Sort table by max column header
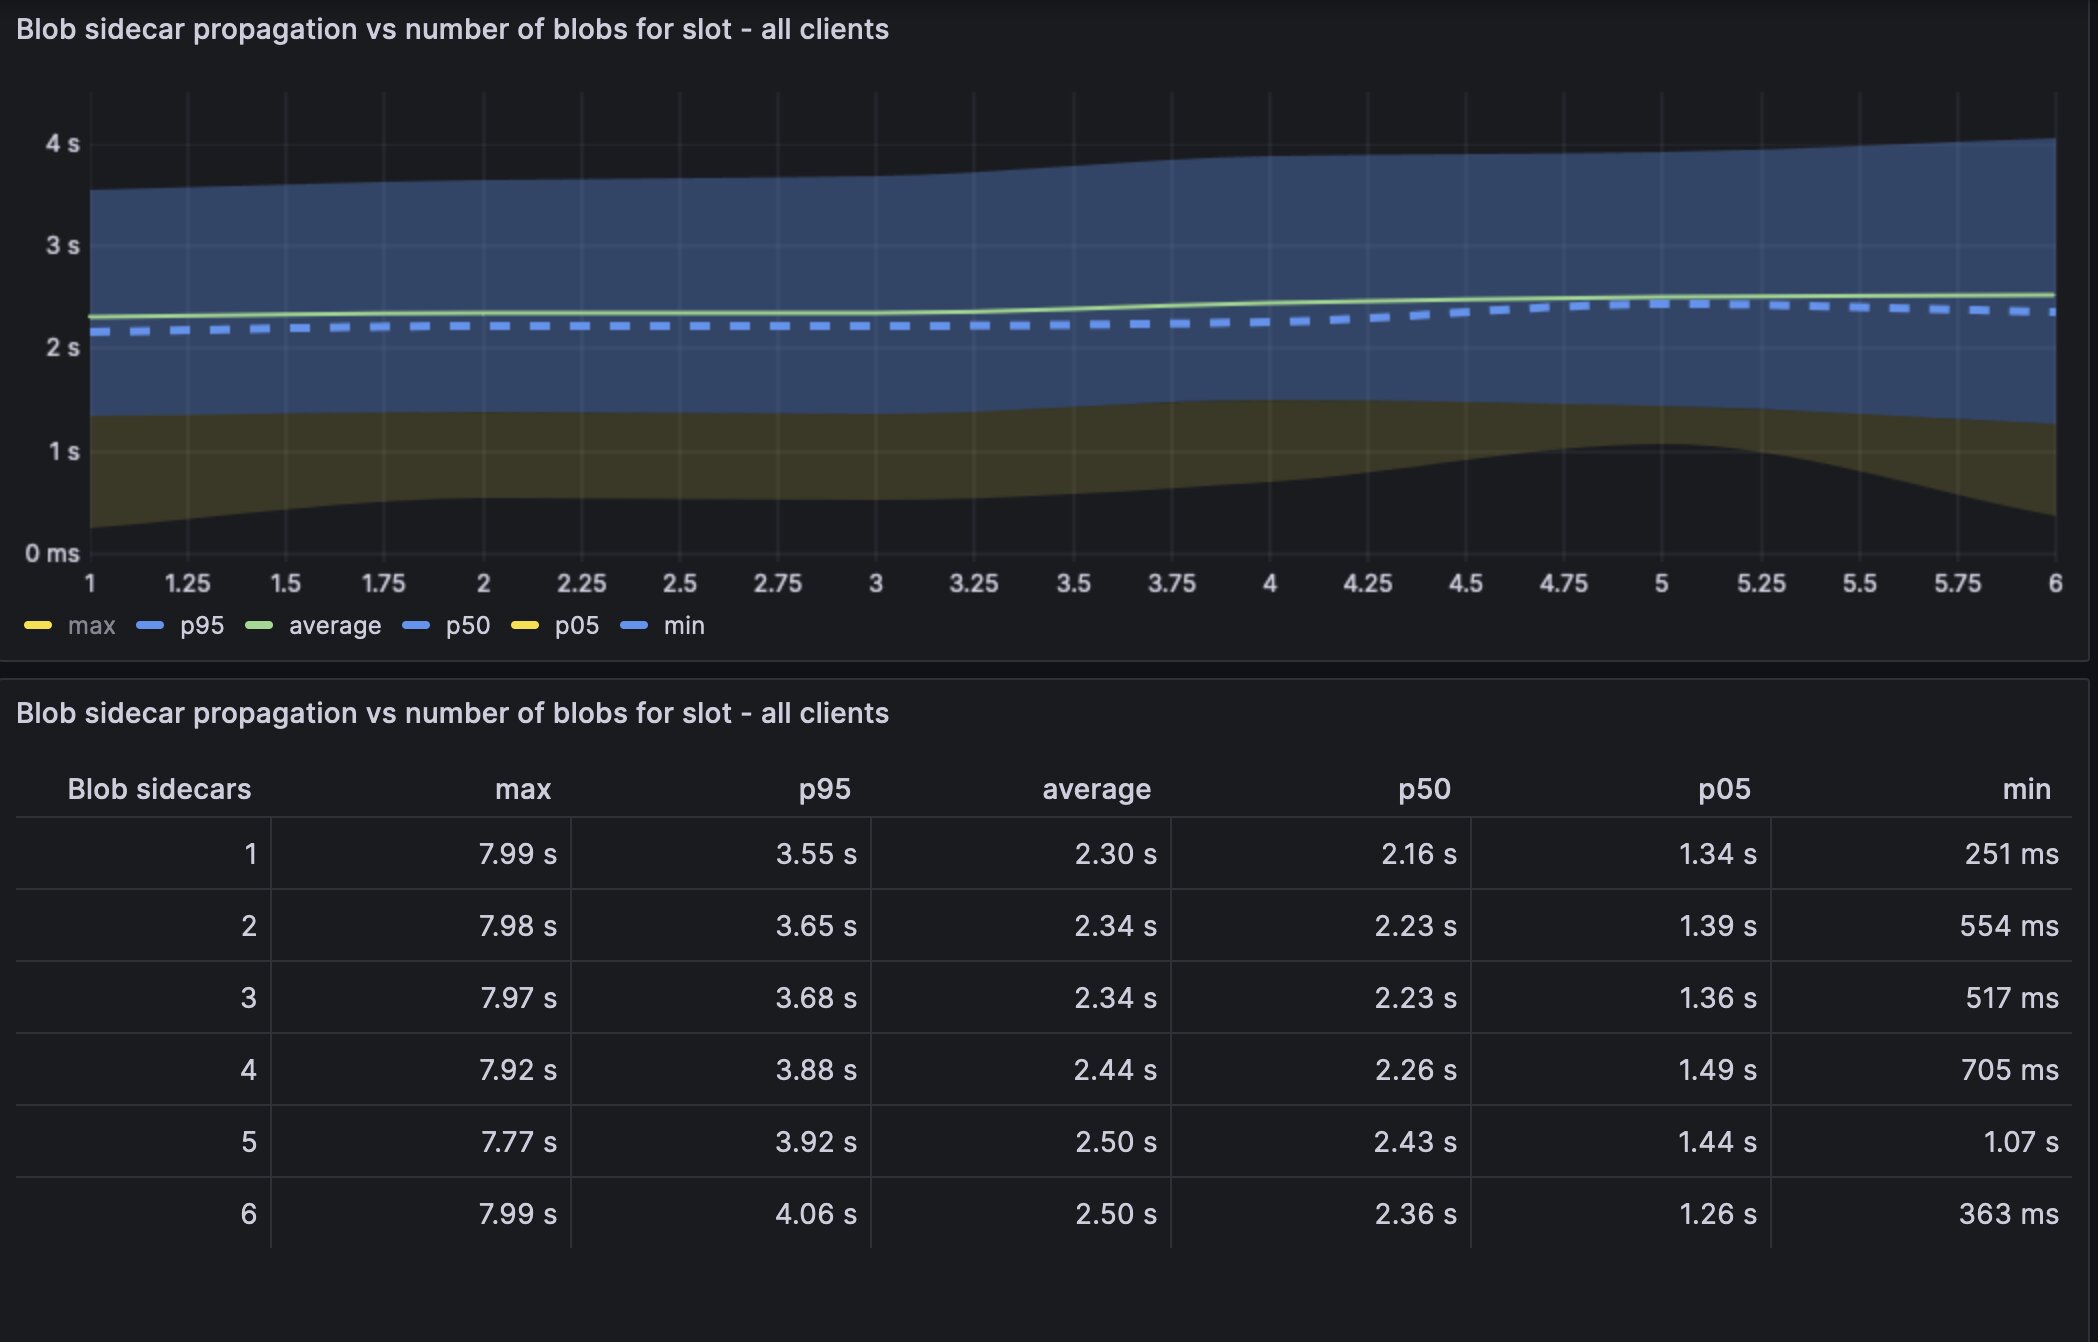The image size is (2098, 1342). 523,789
